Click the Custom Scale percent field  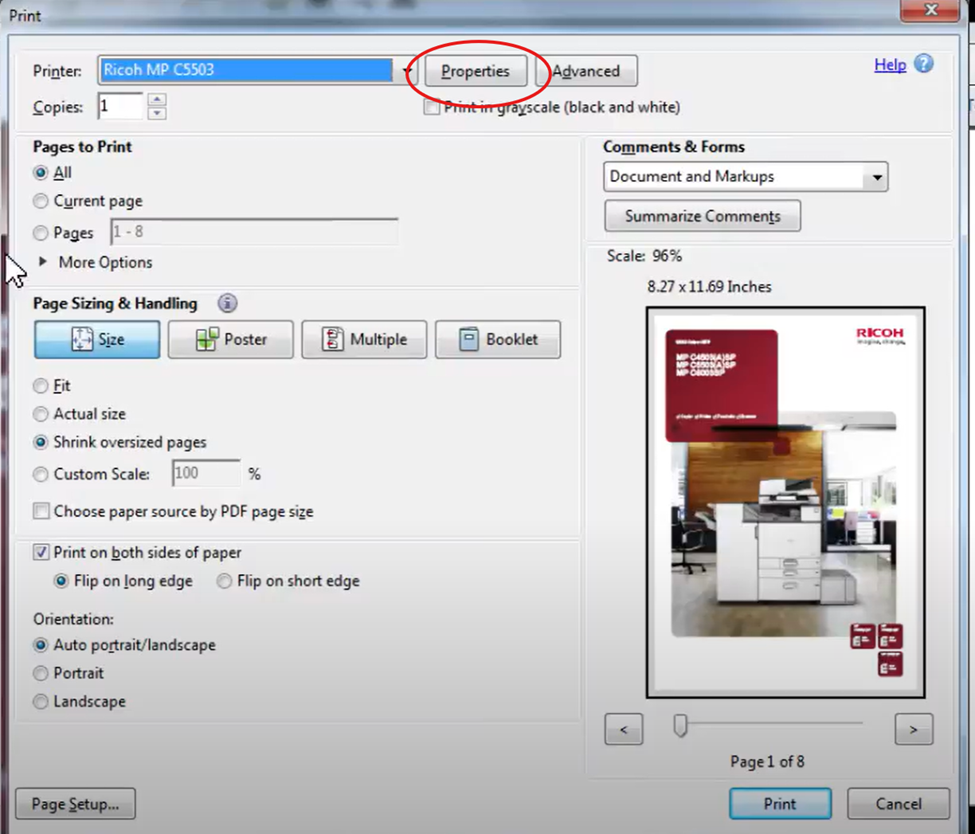click(206, 473)
